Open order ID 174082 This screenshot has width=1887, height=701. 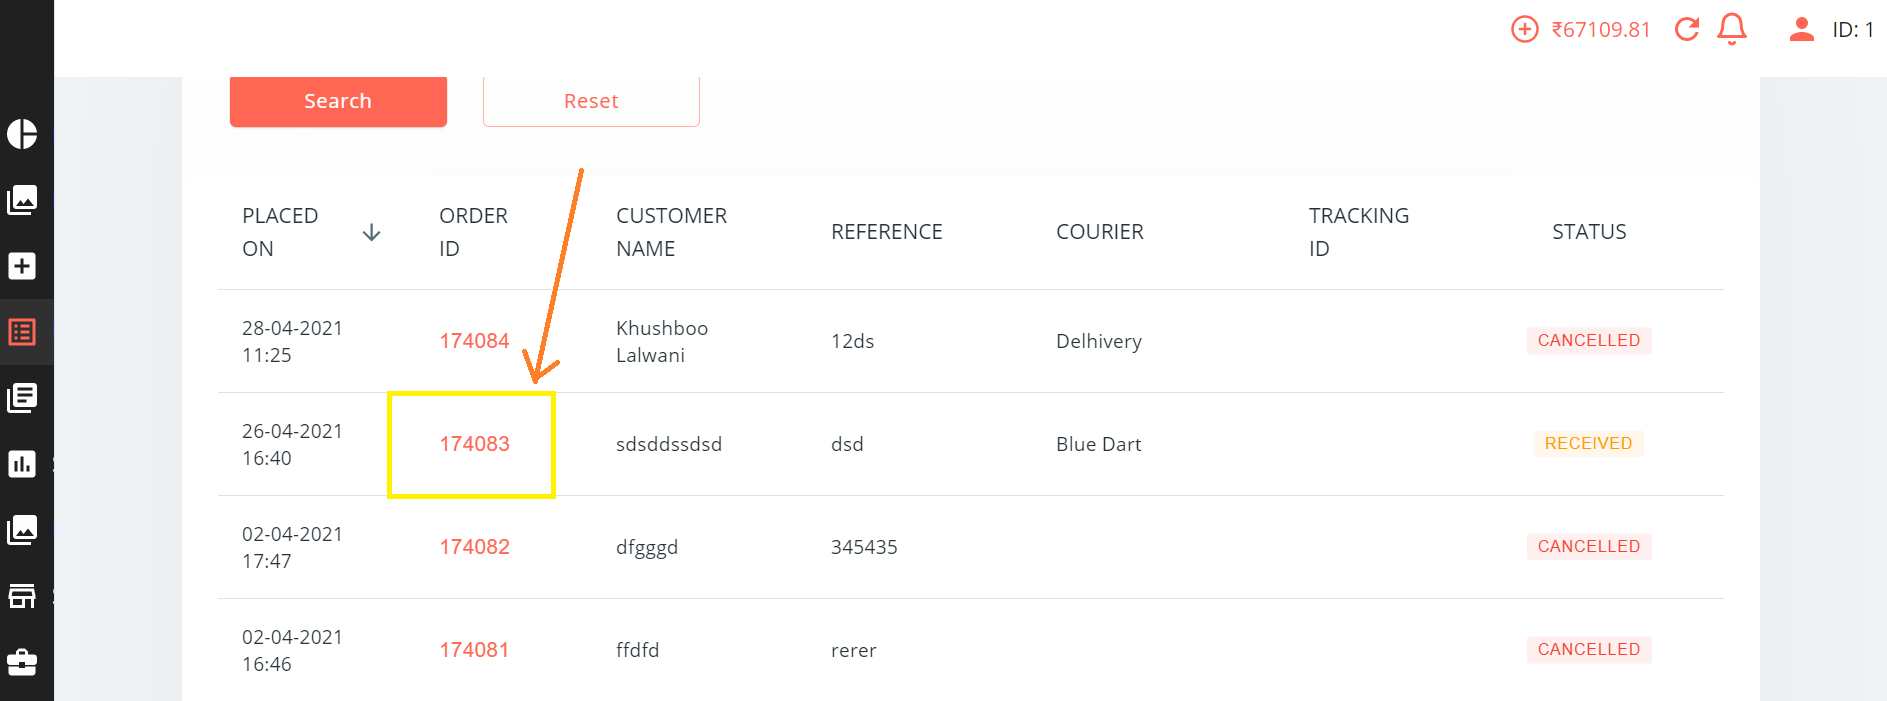tap(474, 547)
